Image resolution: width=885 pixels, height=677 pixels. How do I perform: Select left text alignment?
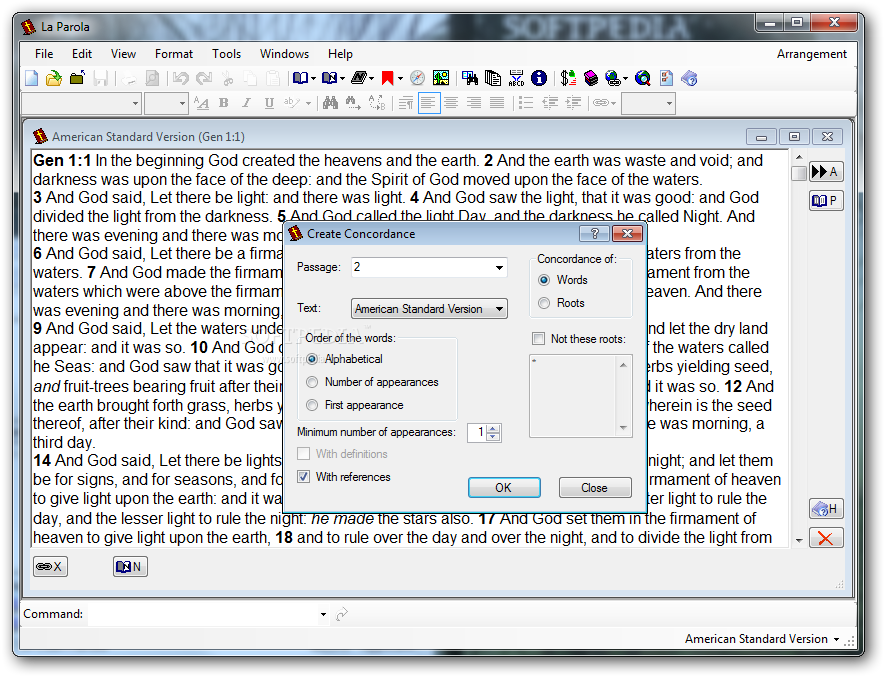pyautogui.click(x=429, y=103)
